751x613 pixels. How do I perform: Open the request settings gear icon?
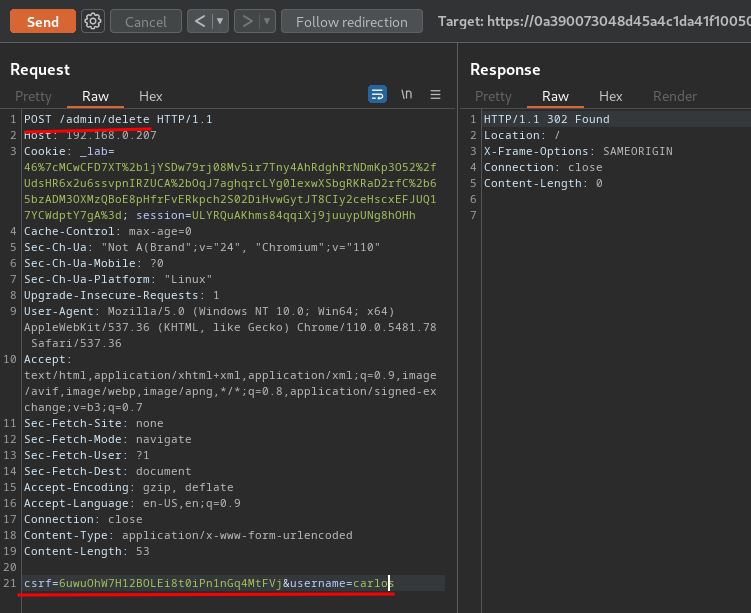point(93,21)
